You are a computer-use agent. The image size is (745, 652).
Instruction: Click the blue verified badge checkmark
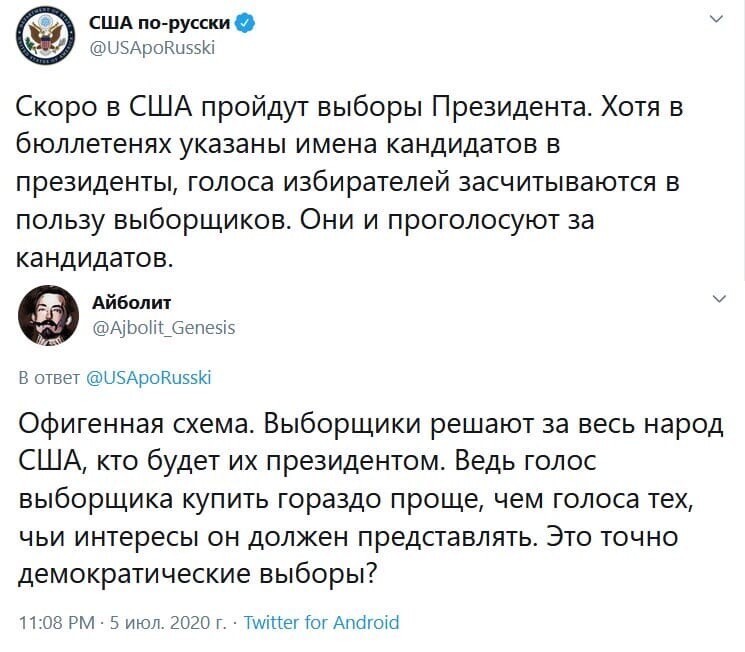pyautogui.click(x=245, y=23)
